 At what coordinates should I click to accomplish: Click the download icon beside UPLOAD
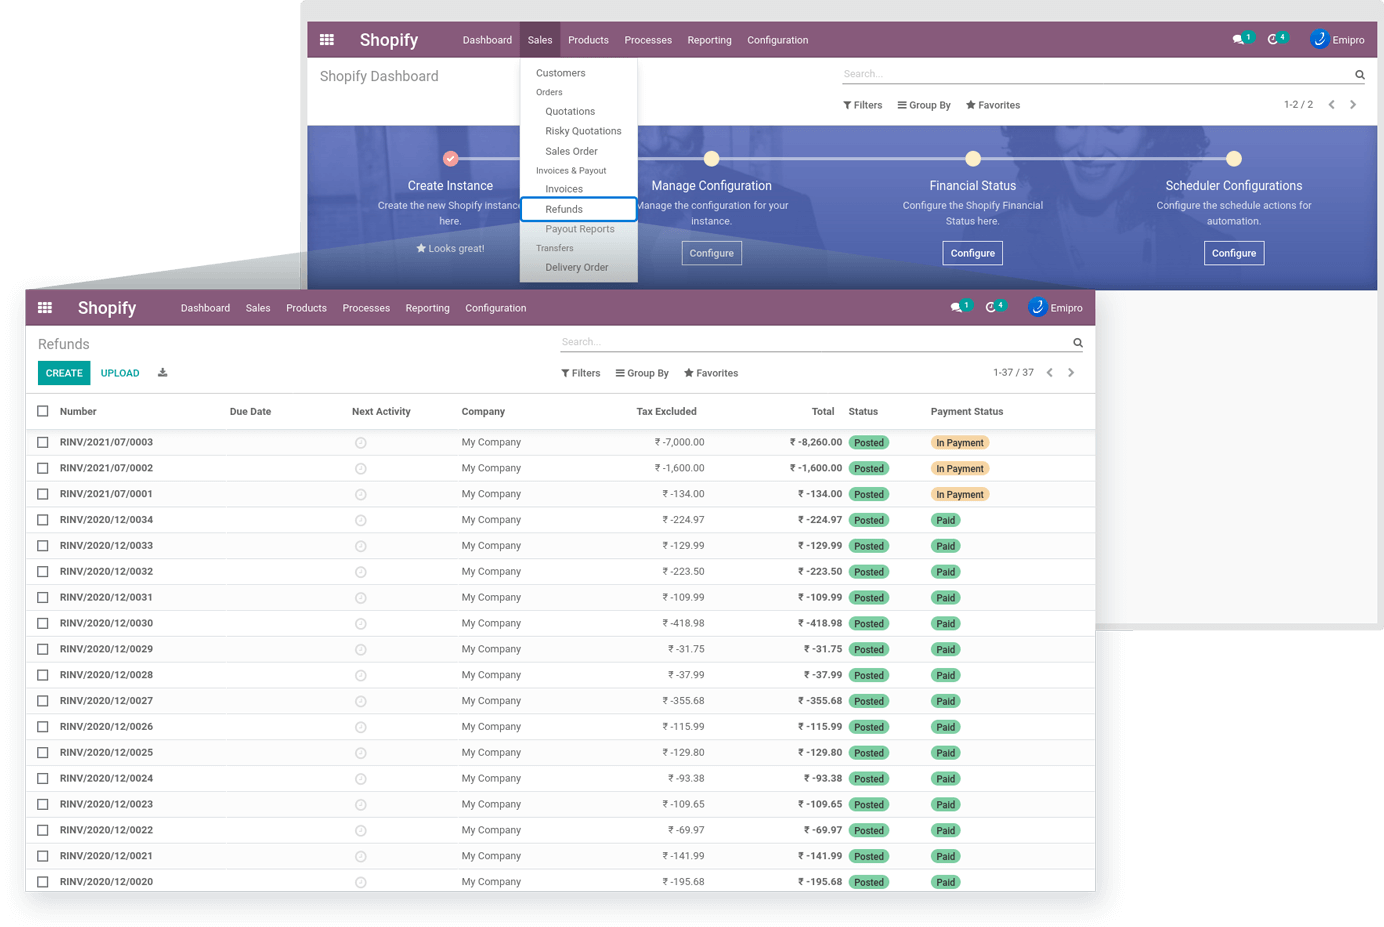tap(163, 373)
